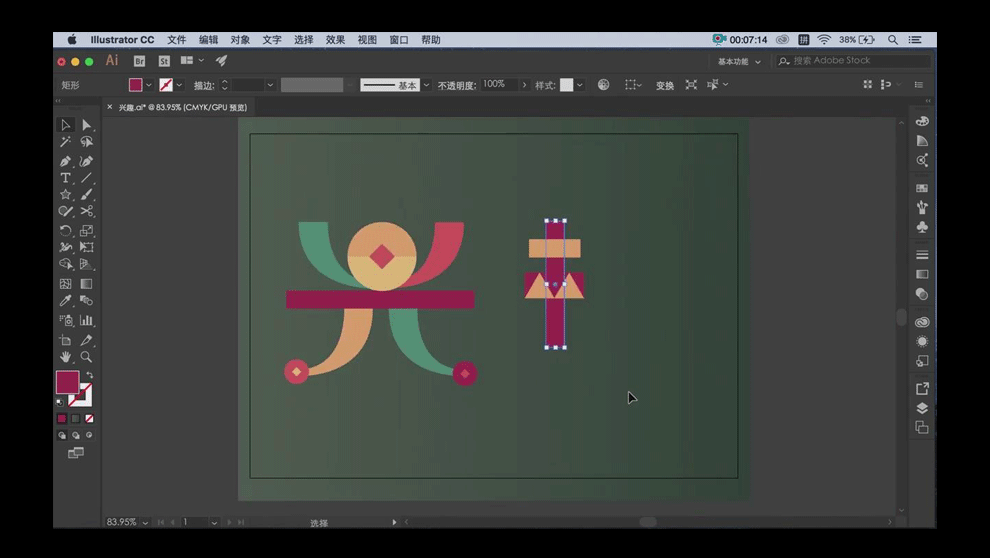Click the 变换 button in control bar
The height and width of the screenshot is (558, 990).
664,86
